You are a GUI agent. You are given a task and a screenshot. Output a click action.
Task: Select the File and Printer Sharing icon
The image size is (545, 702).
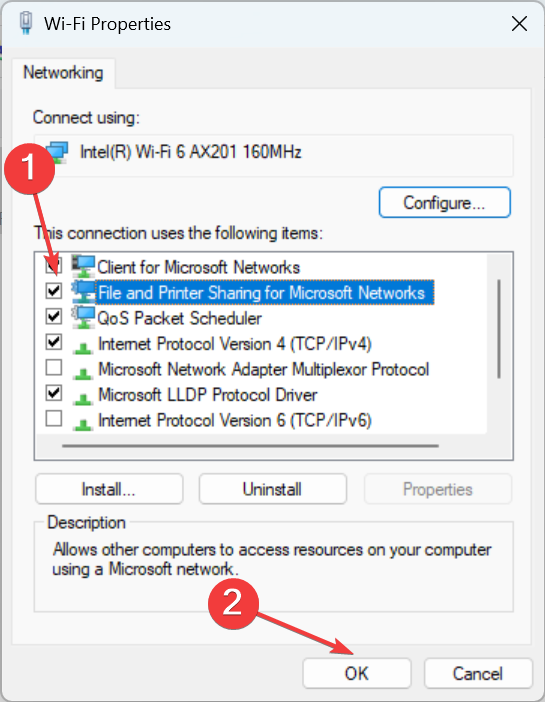click(x=83, y=292)
